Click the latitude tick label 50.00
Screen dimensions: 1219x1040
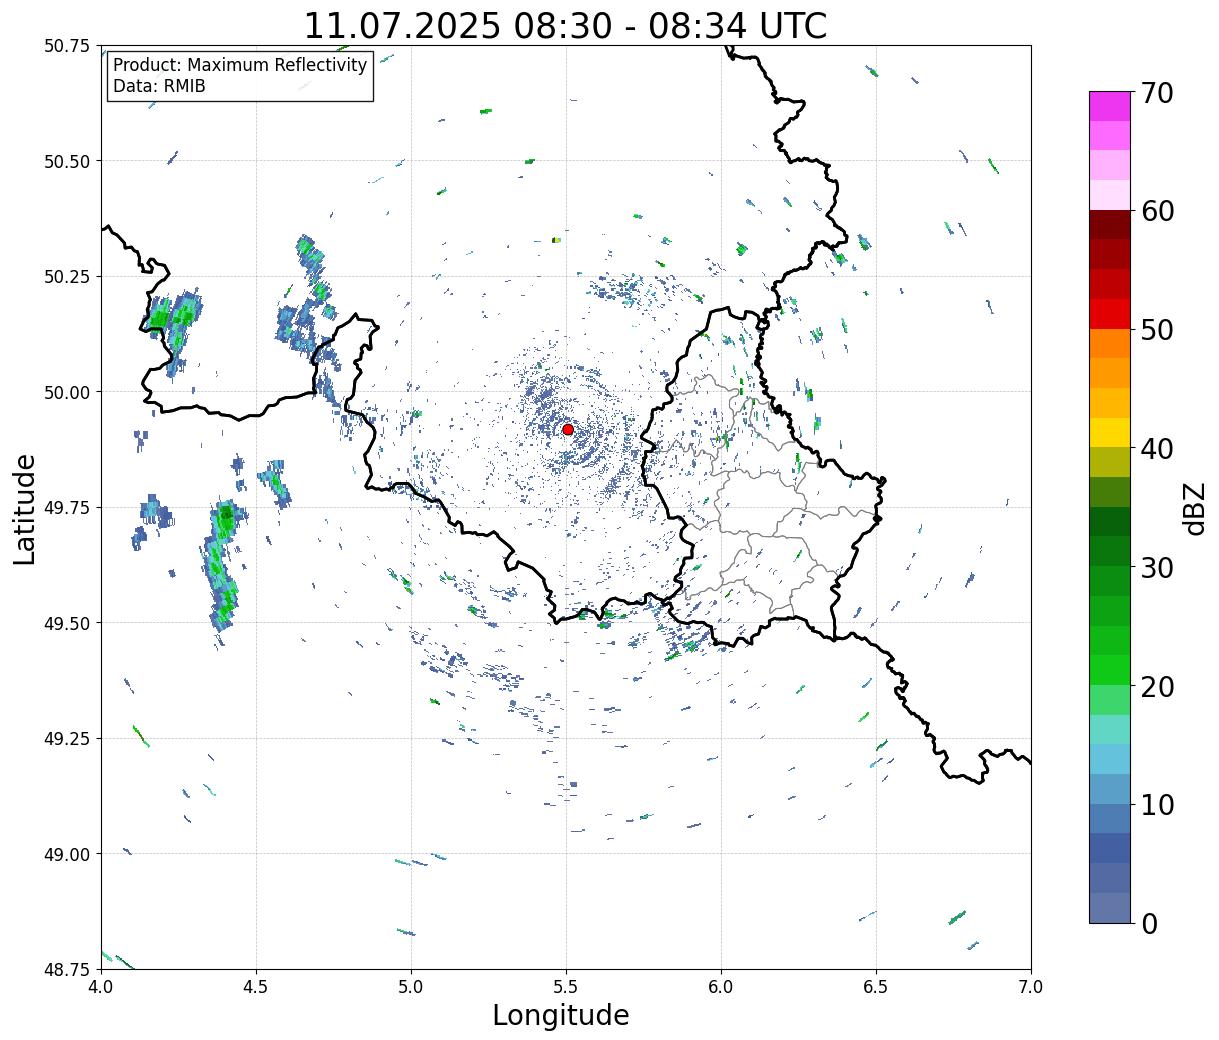pyautogui.click(x=67, y=392)
